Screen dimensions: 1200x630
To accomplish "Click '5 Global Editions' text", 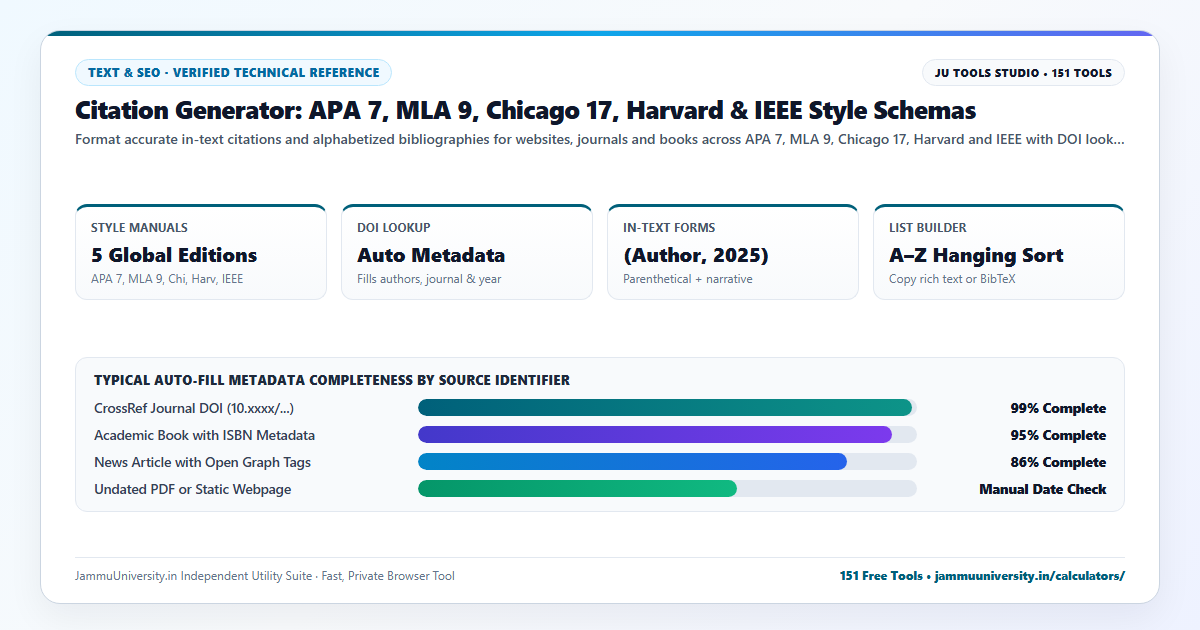I will 174,255.
